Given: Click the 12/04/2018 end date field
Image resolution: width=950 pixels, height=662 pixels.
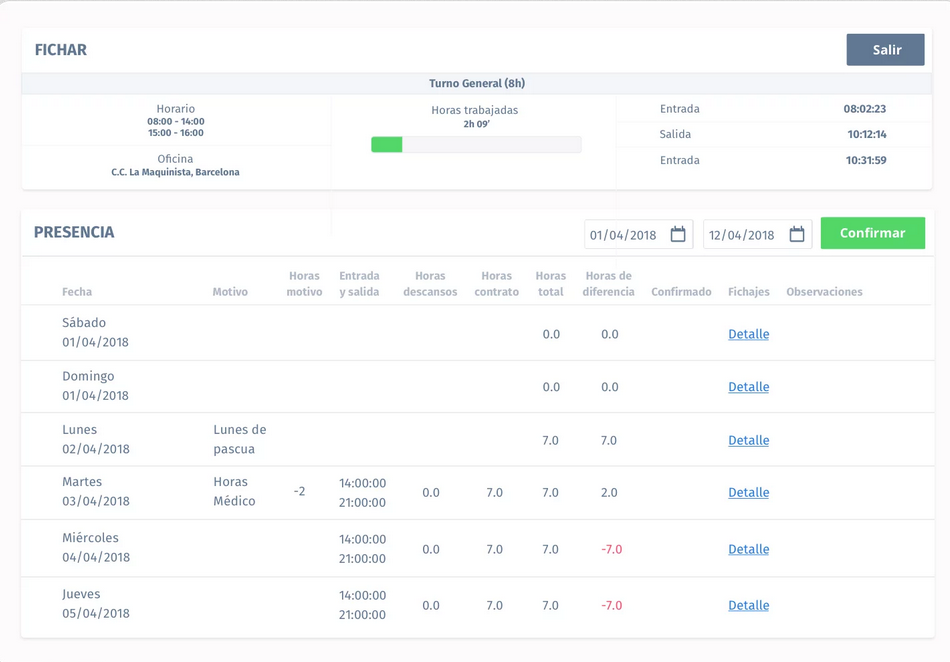Looking at the screenshot, I should coord(743,235).
